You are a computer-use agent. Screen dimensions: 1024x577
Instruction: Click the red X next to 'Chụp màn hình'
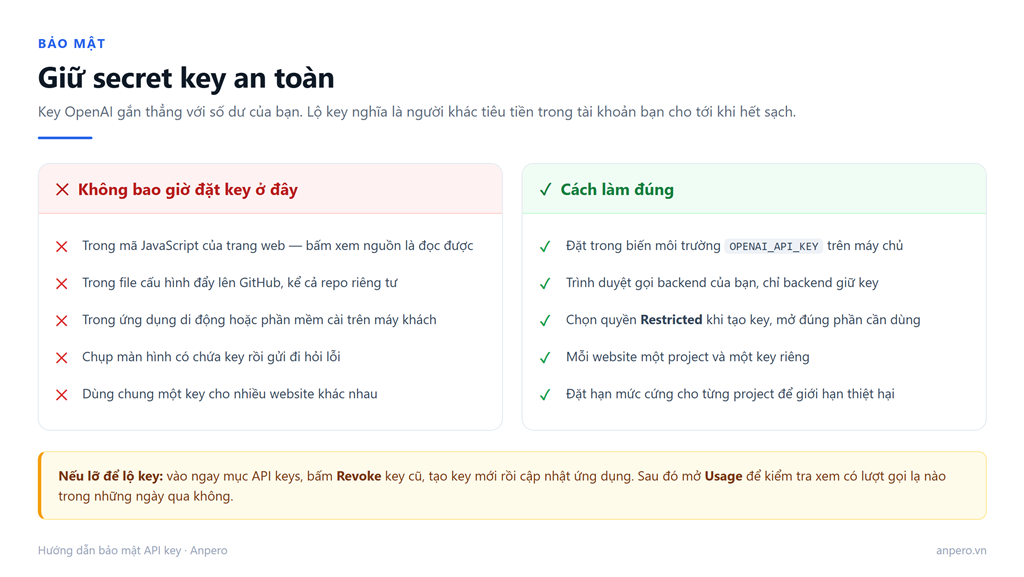coord(61,358)
